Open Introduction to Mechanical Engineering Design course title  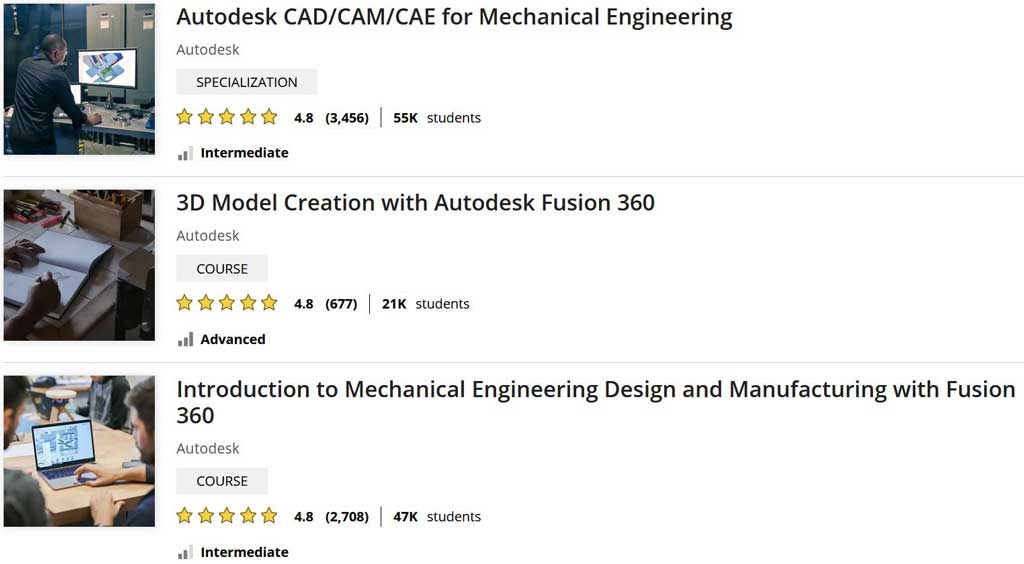595,389
